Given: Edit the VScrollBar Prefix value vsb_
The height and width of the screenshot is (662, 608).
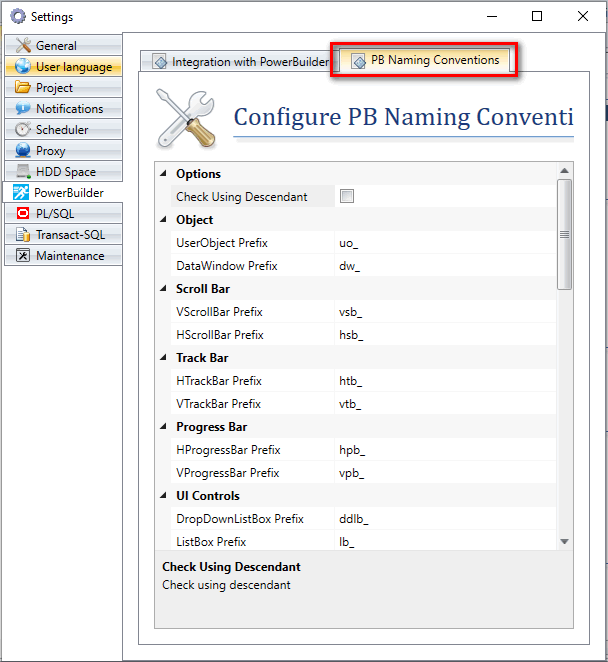Looking at the screenshot, I should point(445,312).
